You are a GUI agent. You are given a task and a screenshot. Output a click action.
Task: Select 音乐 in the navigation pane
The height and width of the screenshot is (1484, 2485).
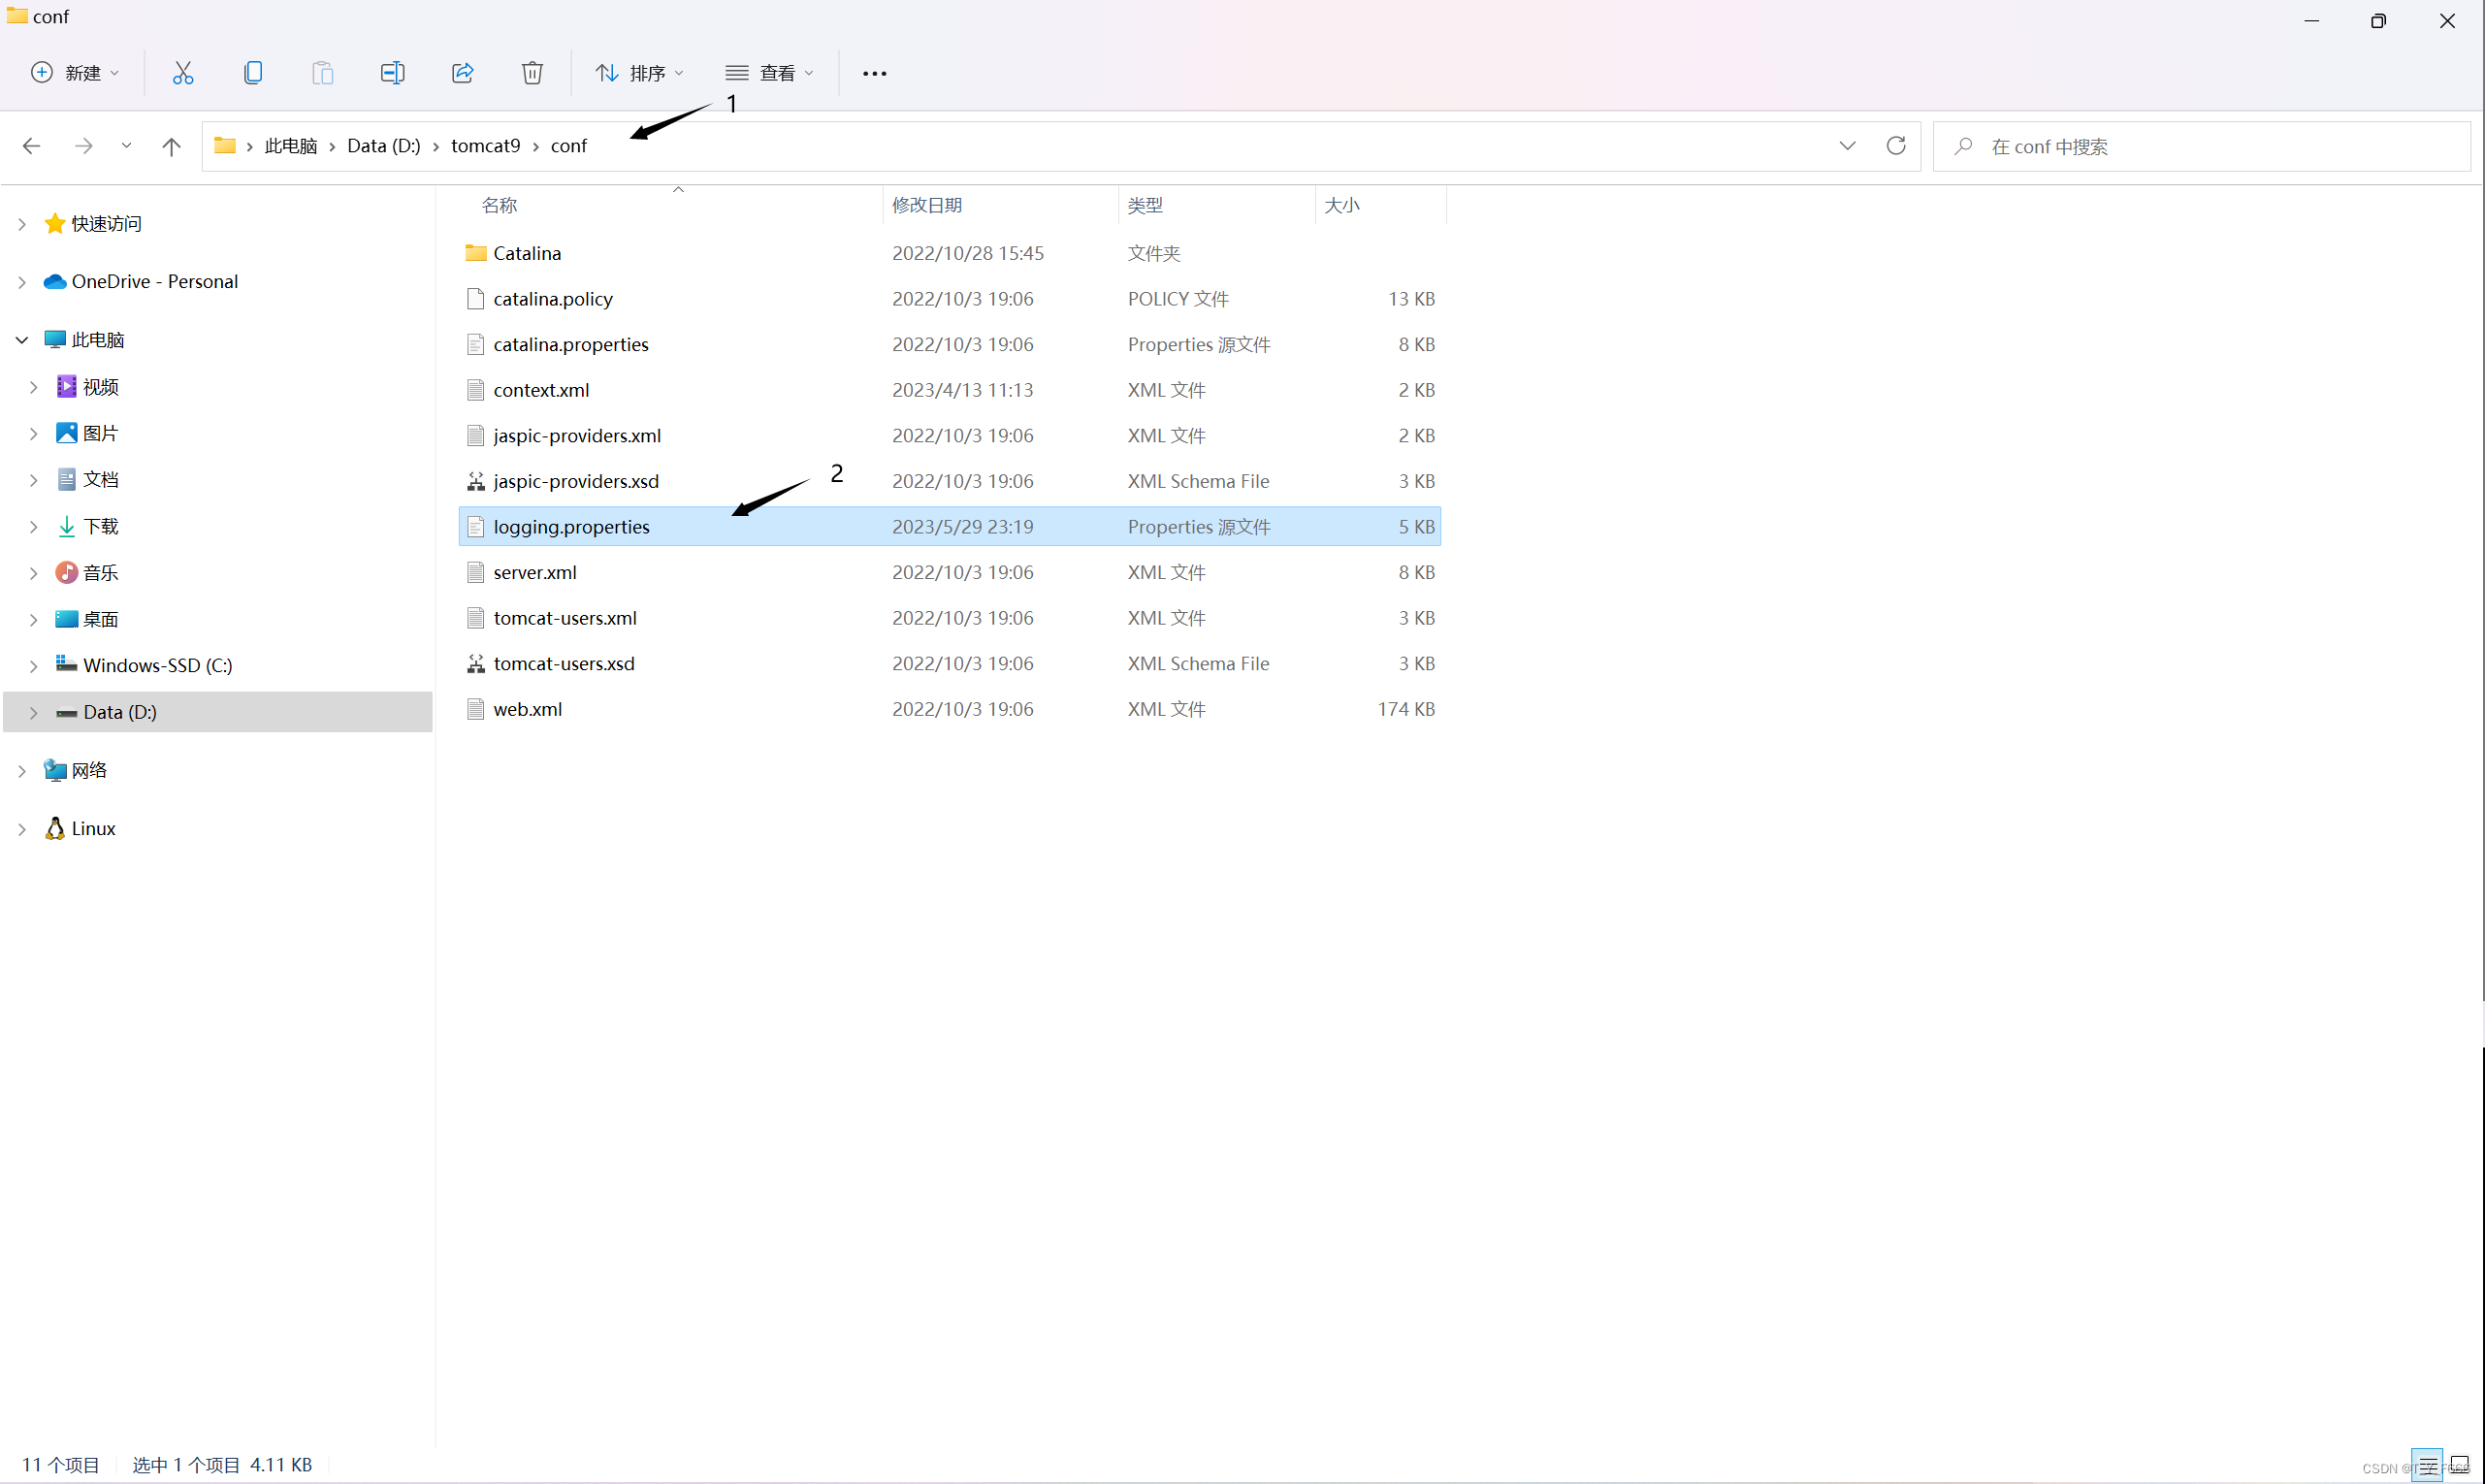100,572
